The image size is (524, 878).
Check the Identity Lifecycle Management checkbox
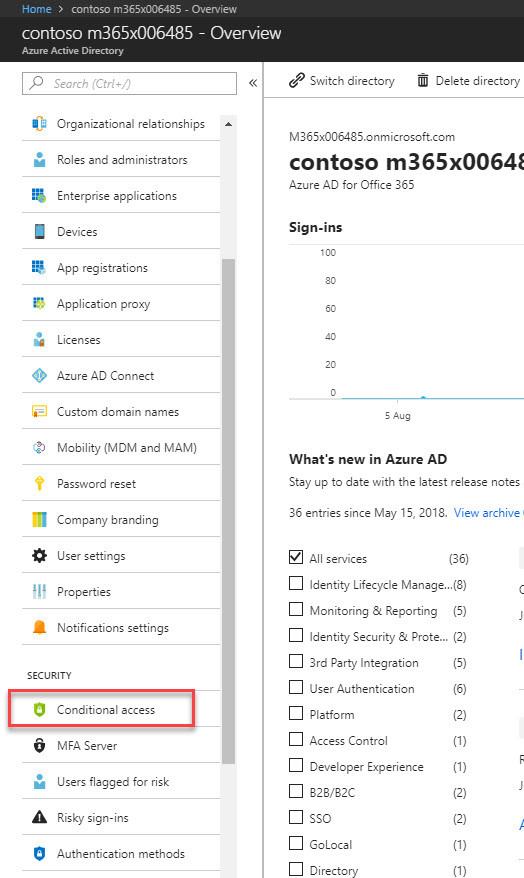(x=296, y=583)
